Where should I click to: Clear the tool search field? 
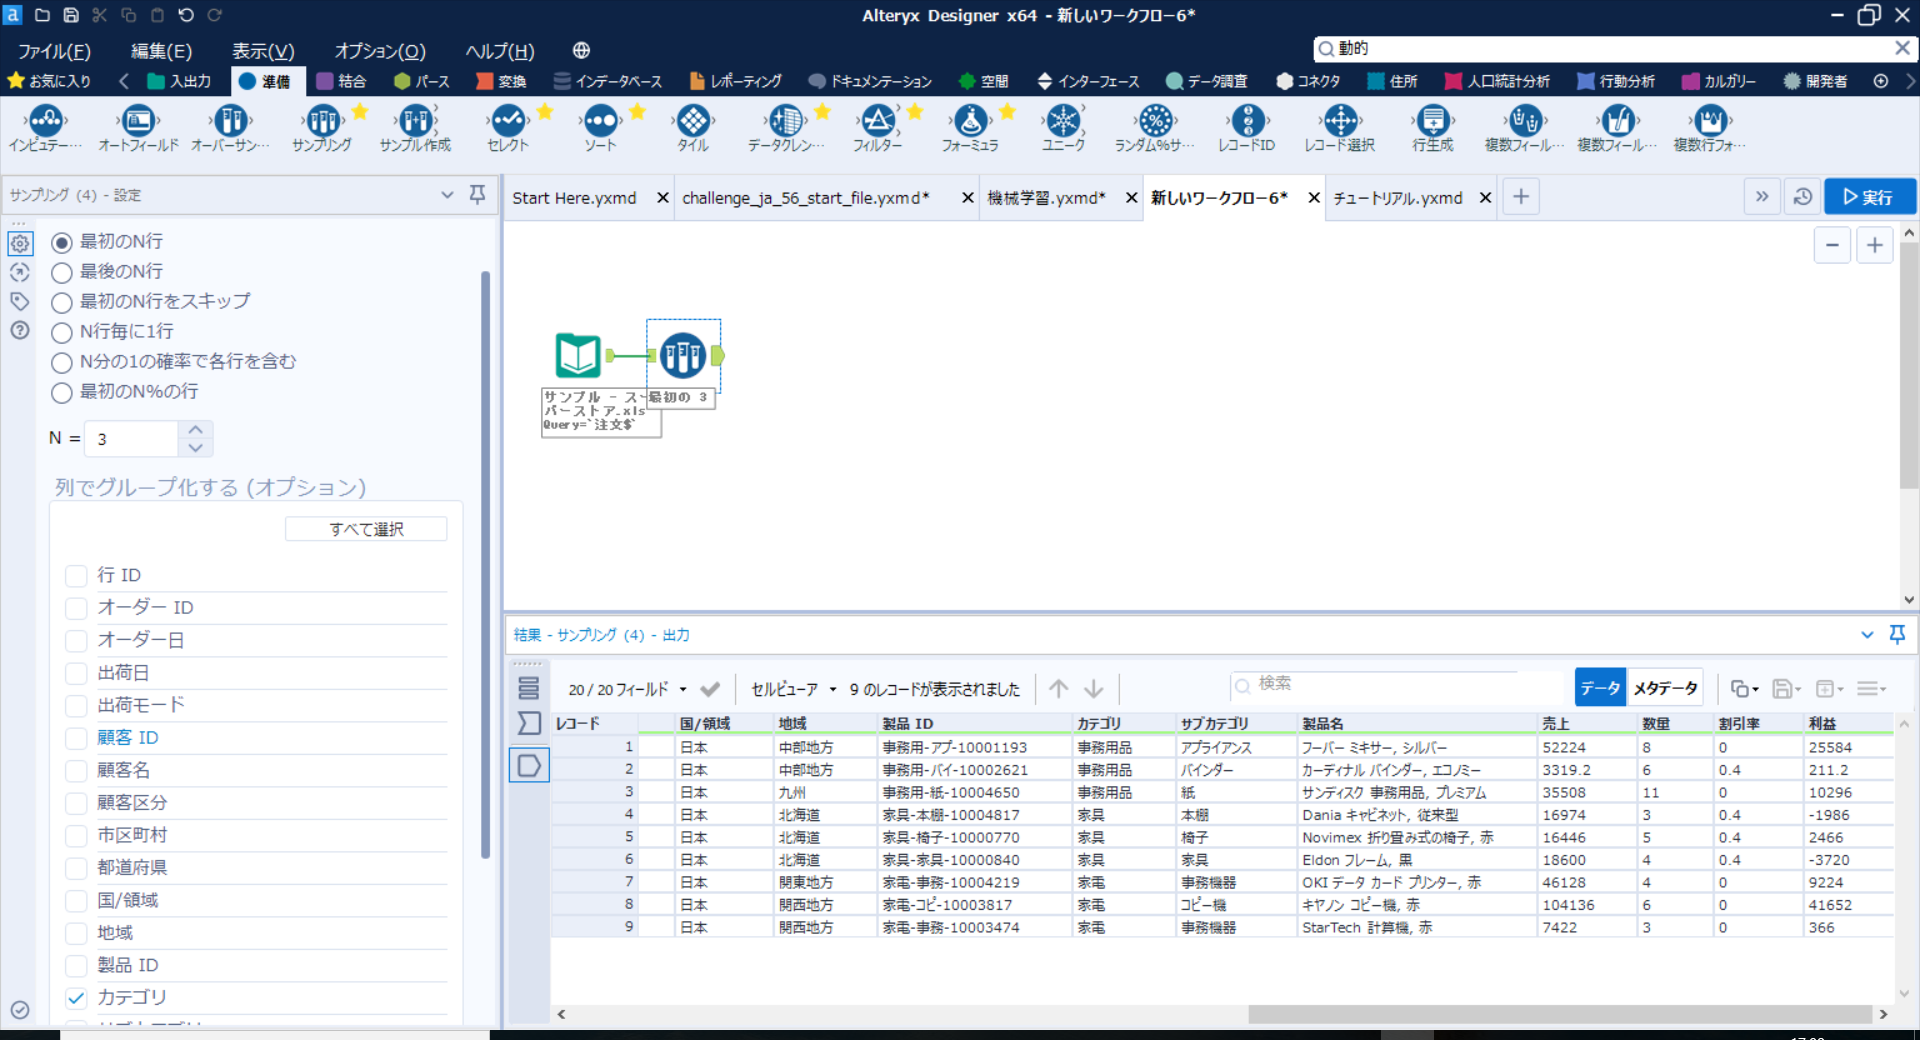click(x=1902, y=48)
